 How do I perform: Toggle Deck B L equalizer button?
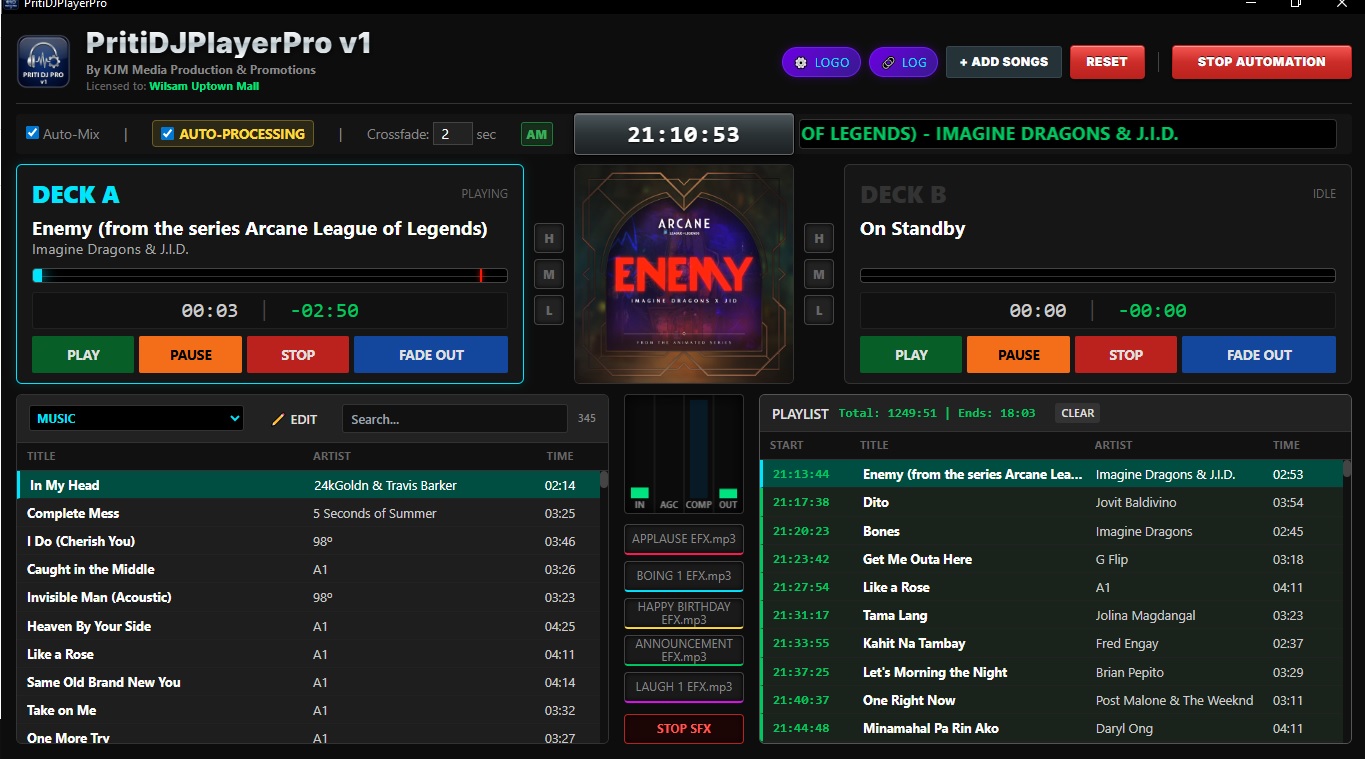point(819,310)
